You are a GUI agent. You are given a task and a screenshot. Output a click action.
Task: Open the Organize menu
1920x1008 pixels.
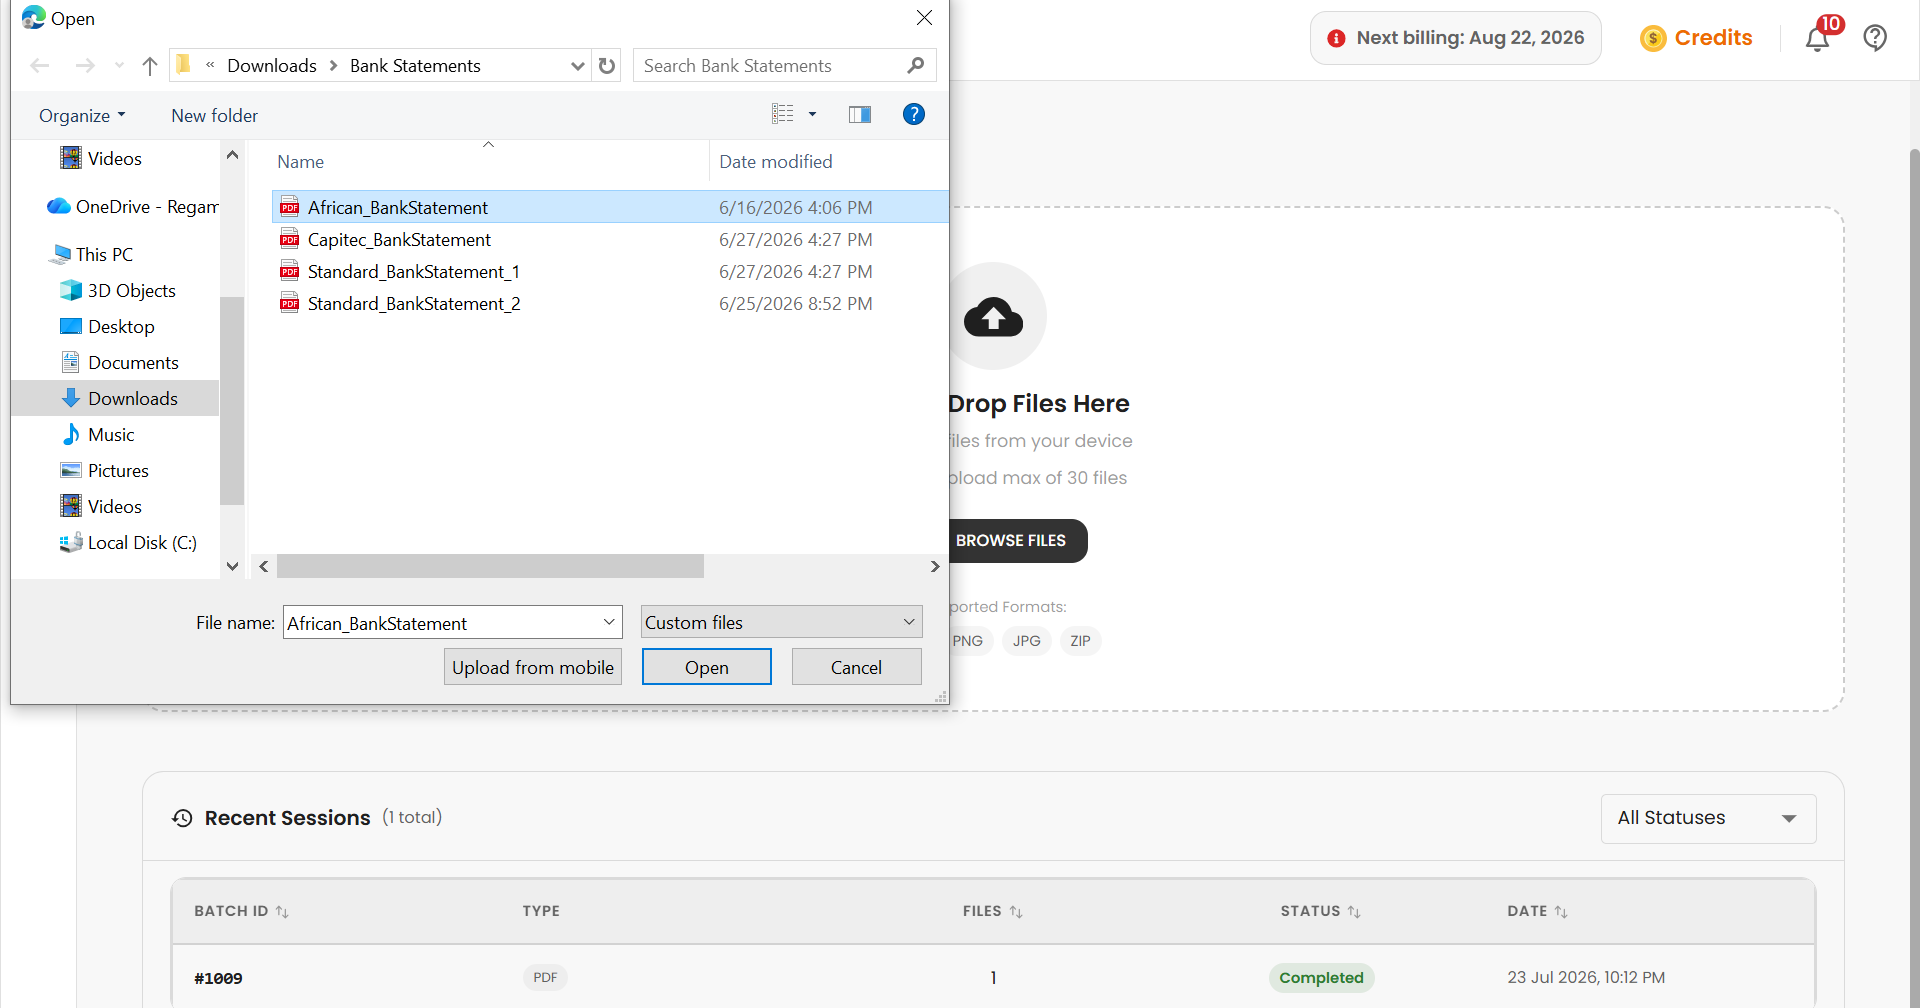coord(82,116)
